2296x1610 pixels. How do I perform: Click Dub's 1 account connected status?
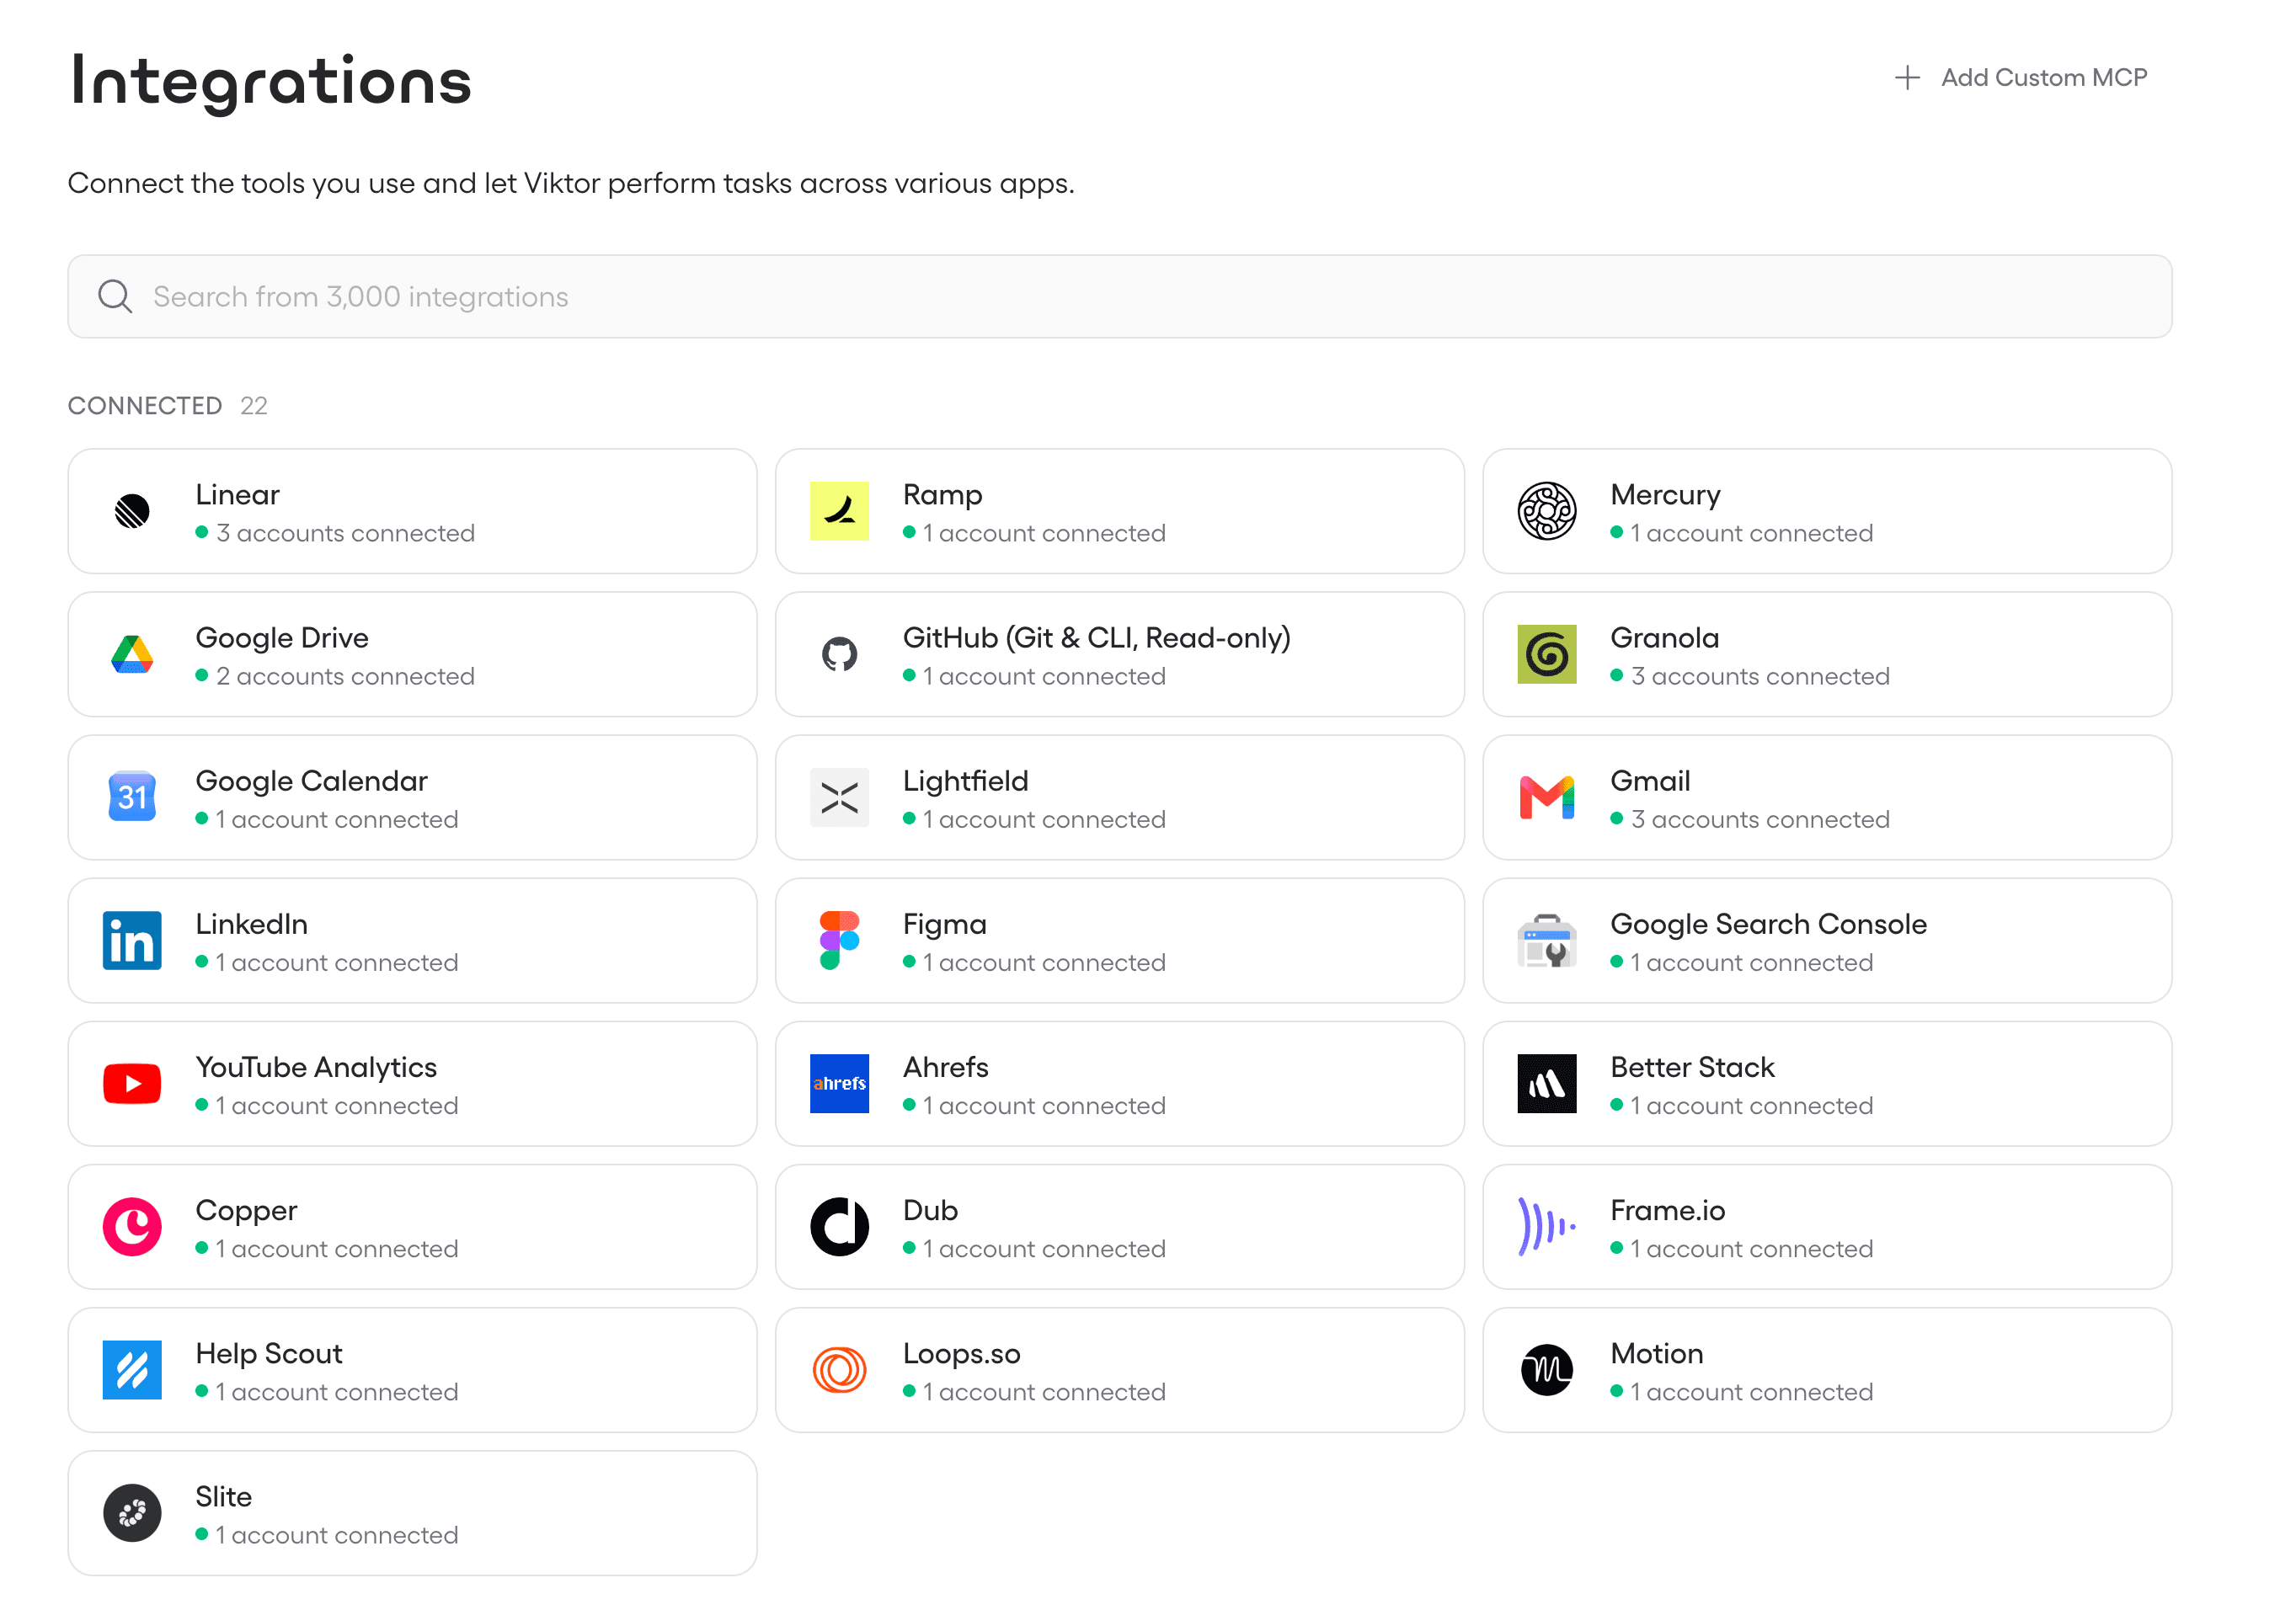tap(1034, 1248)
